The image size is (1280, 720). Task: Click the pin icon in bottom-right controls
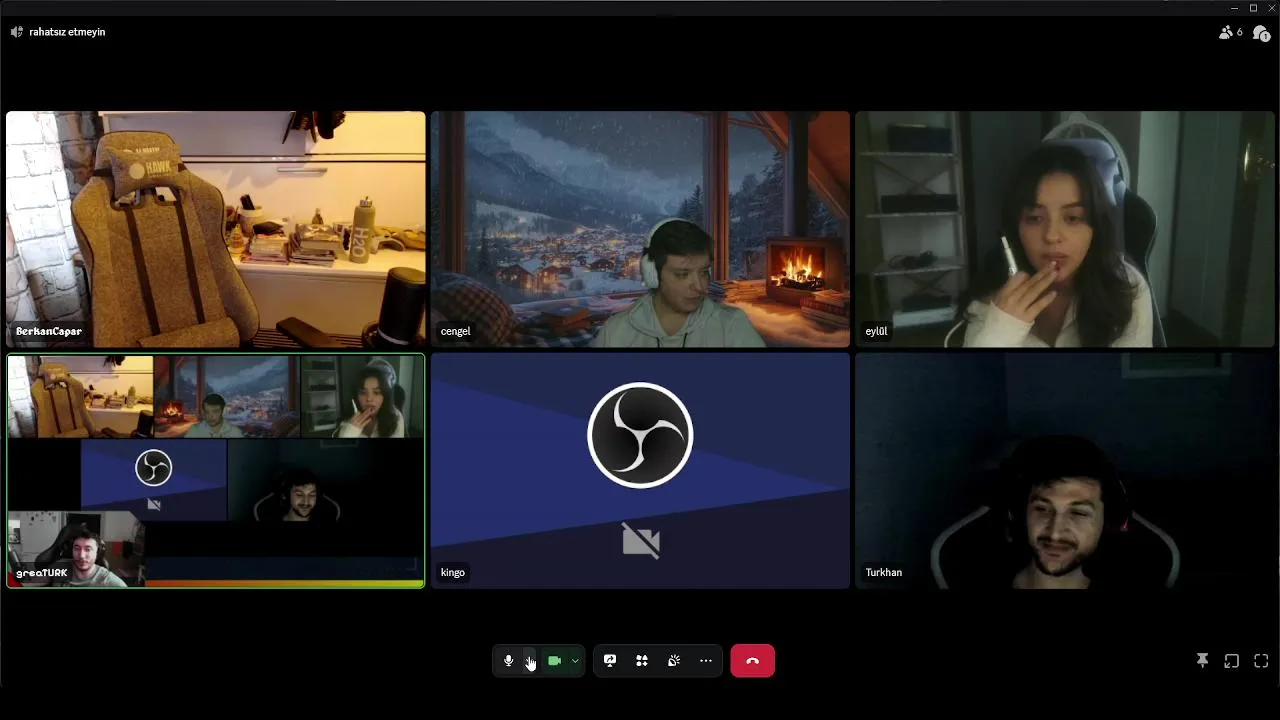[x=1202, y=661]
